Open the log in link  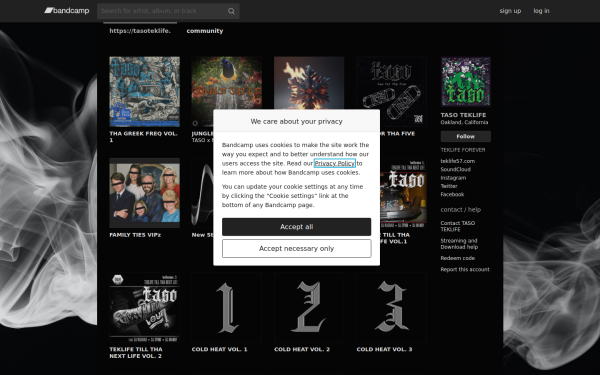point(541,11)
